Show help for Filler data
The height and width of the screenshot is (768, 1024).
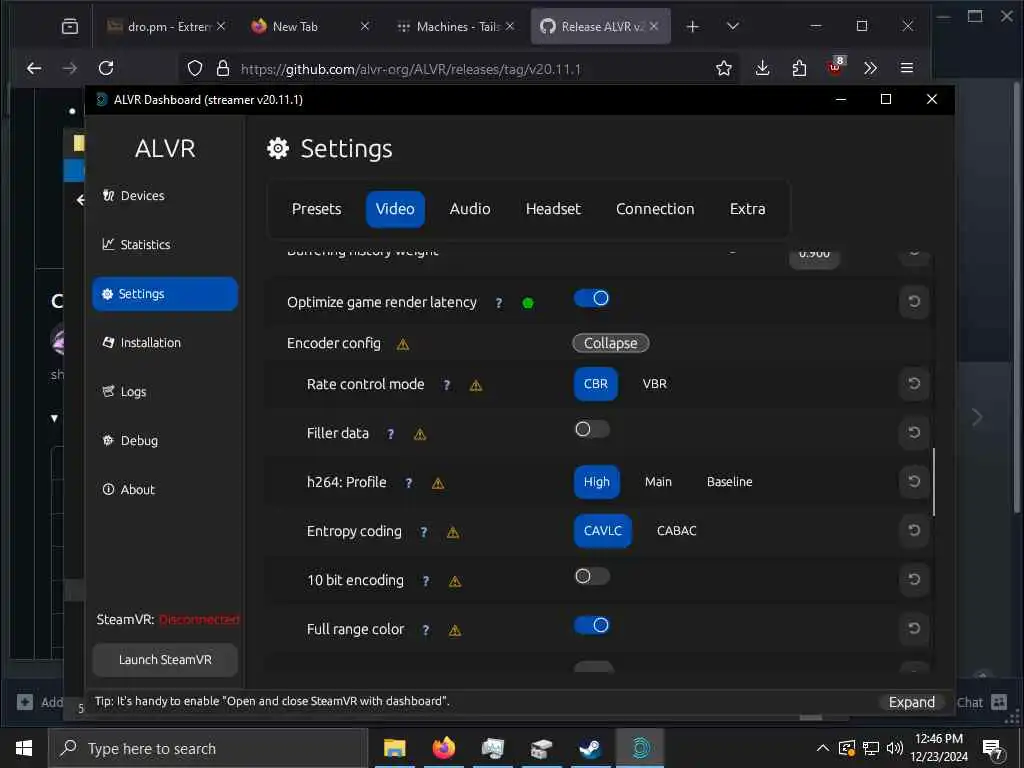(x=391, y=434)
